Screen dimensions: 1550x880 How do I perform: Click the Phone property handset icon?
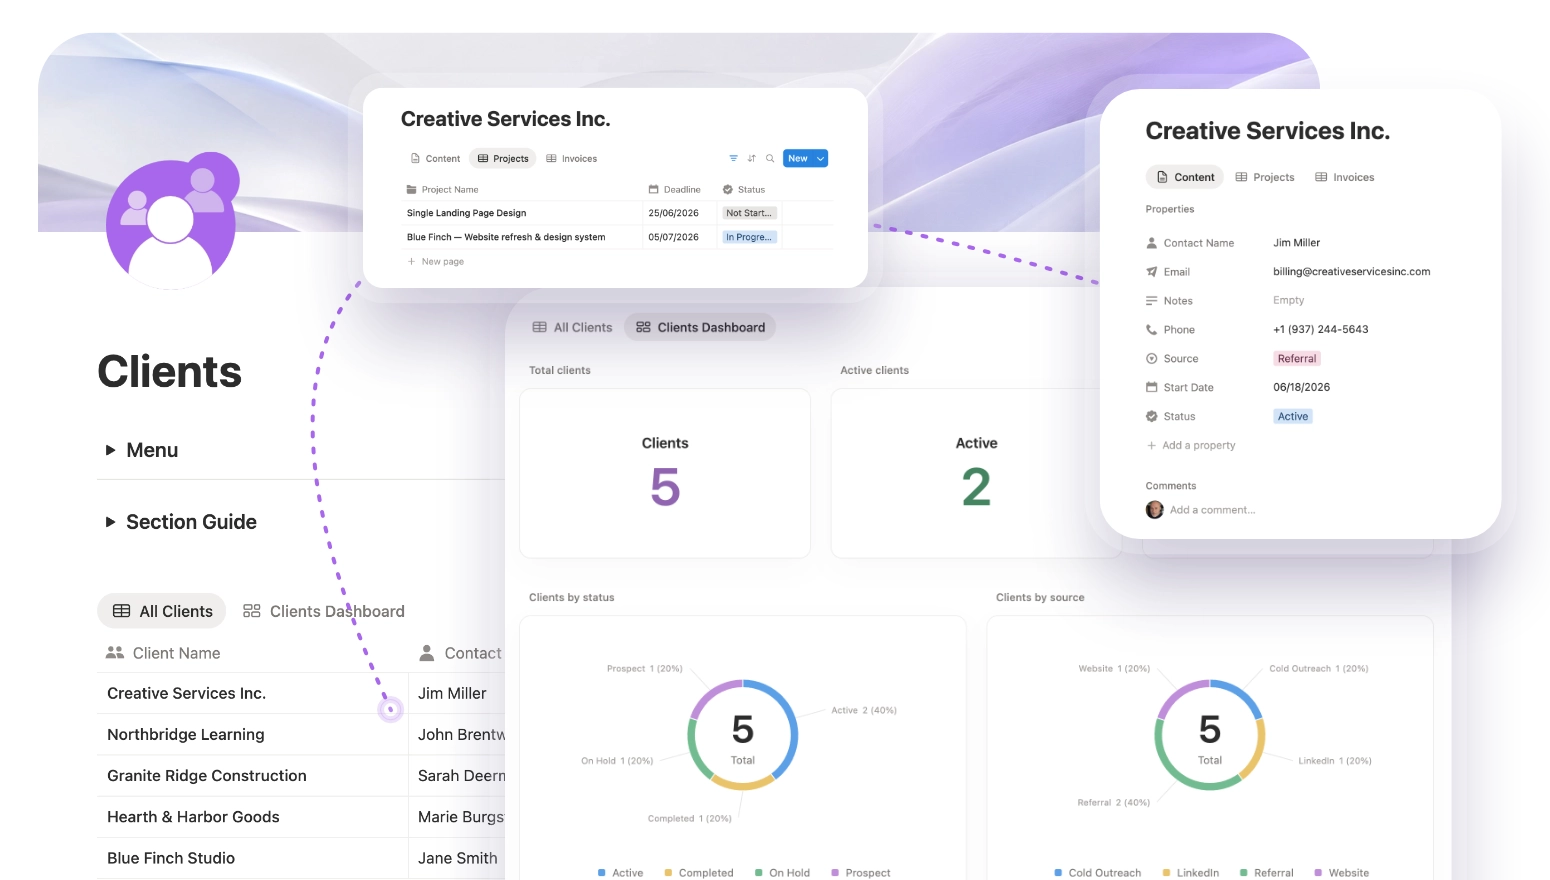tap(1151, 330)
